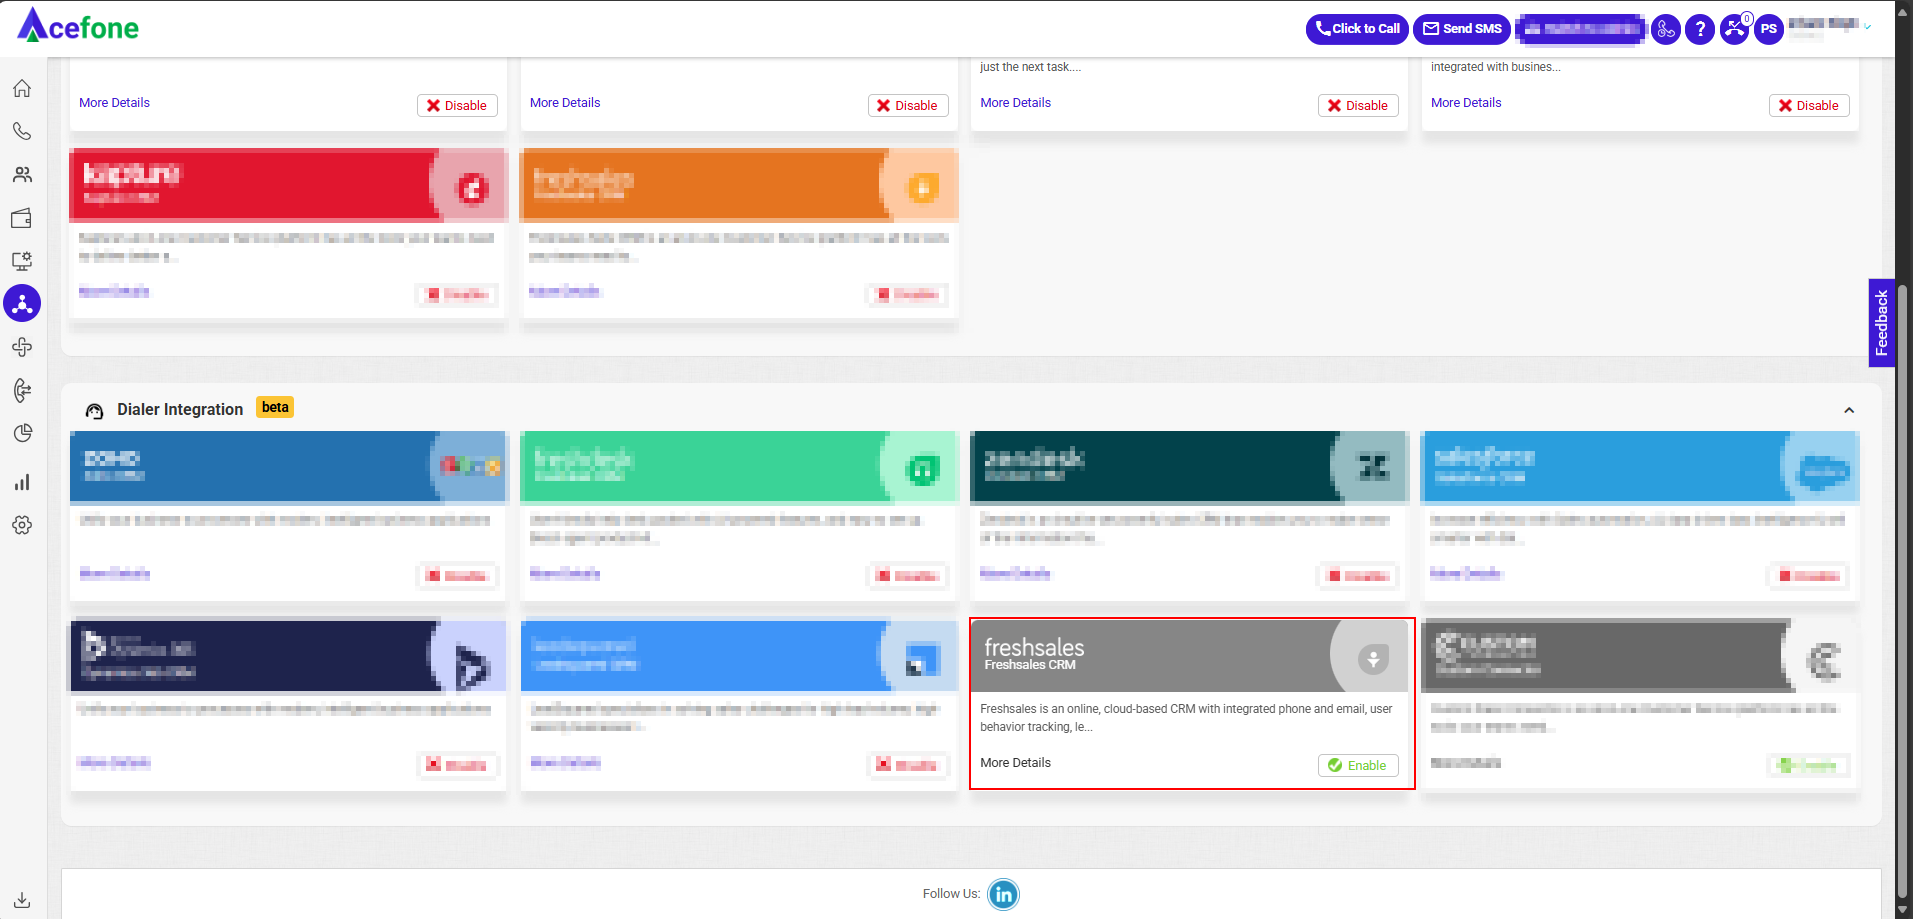Disable the card reading 'just the next task'
This screenshot has height=919, width=1913.
[x=1357, y=105]
